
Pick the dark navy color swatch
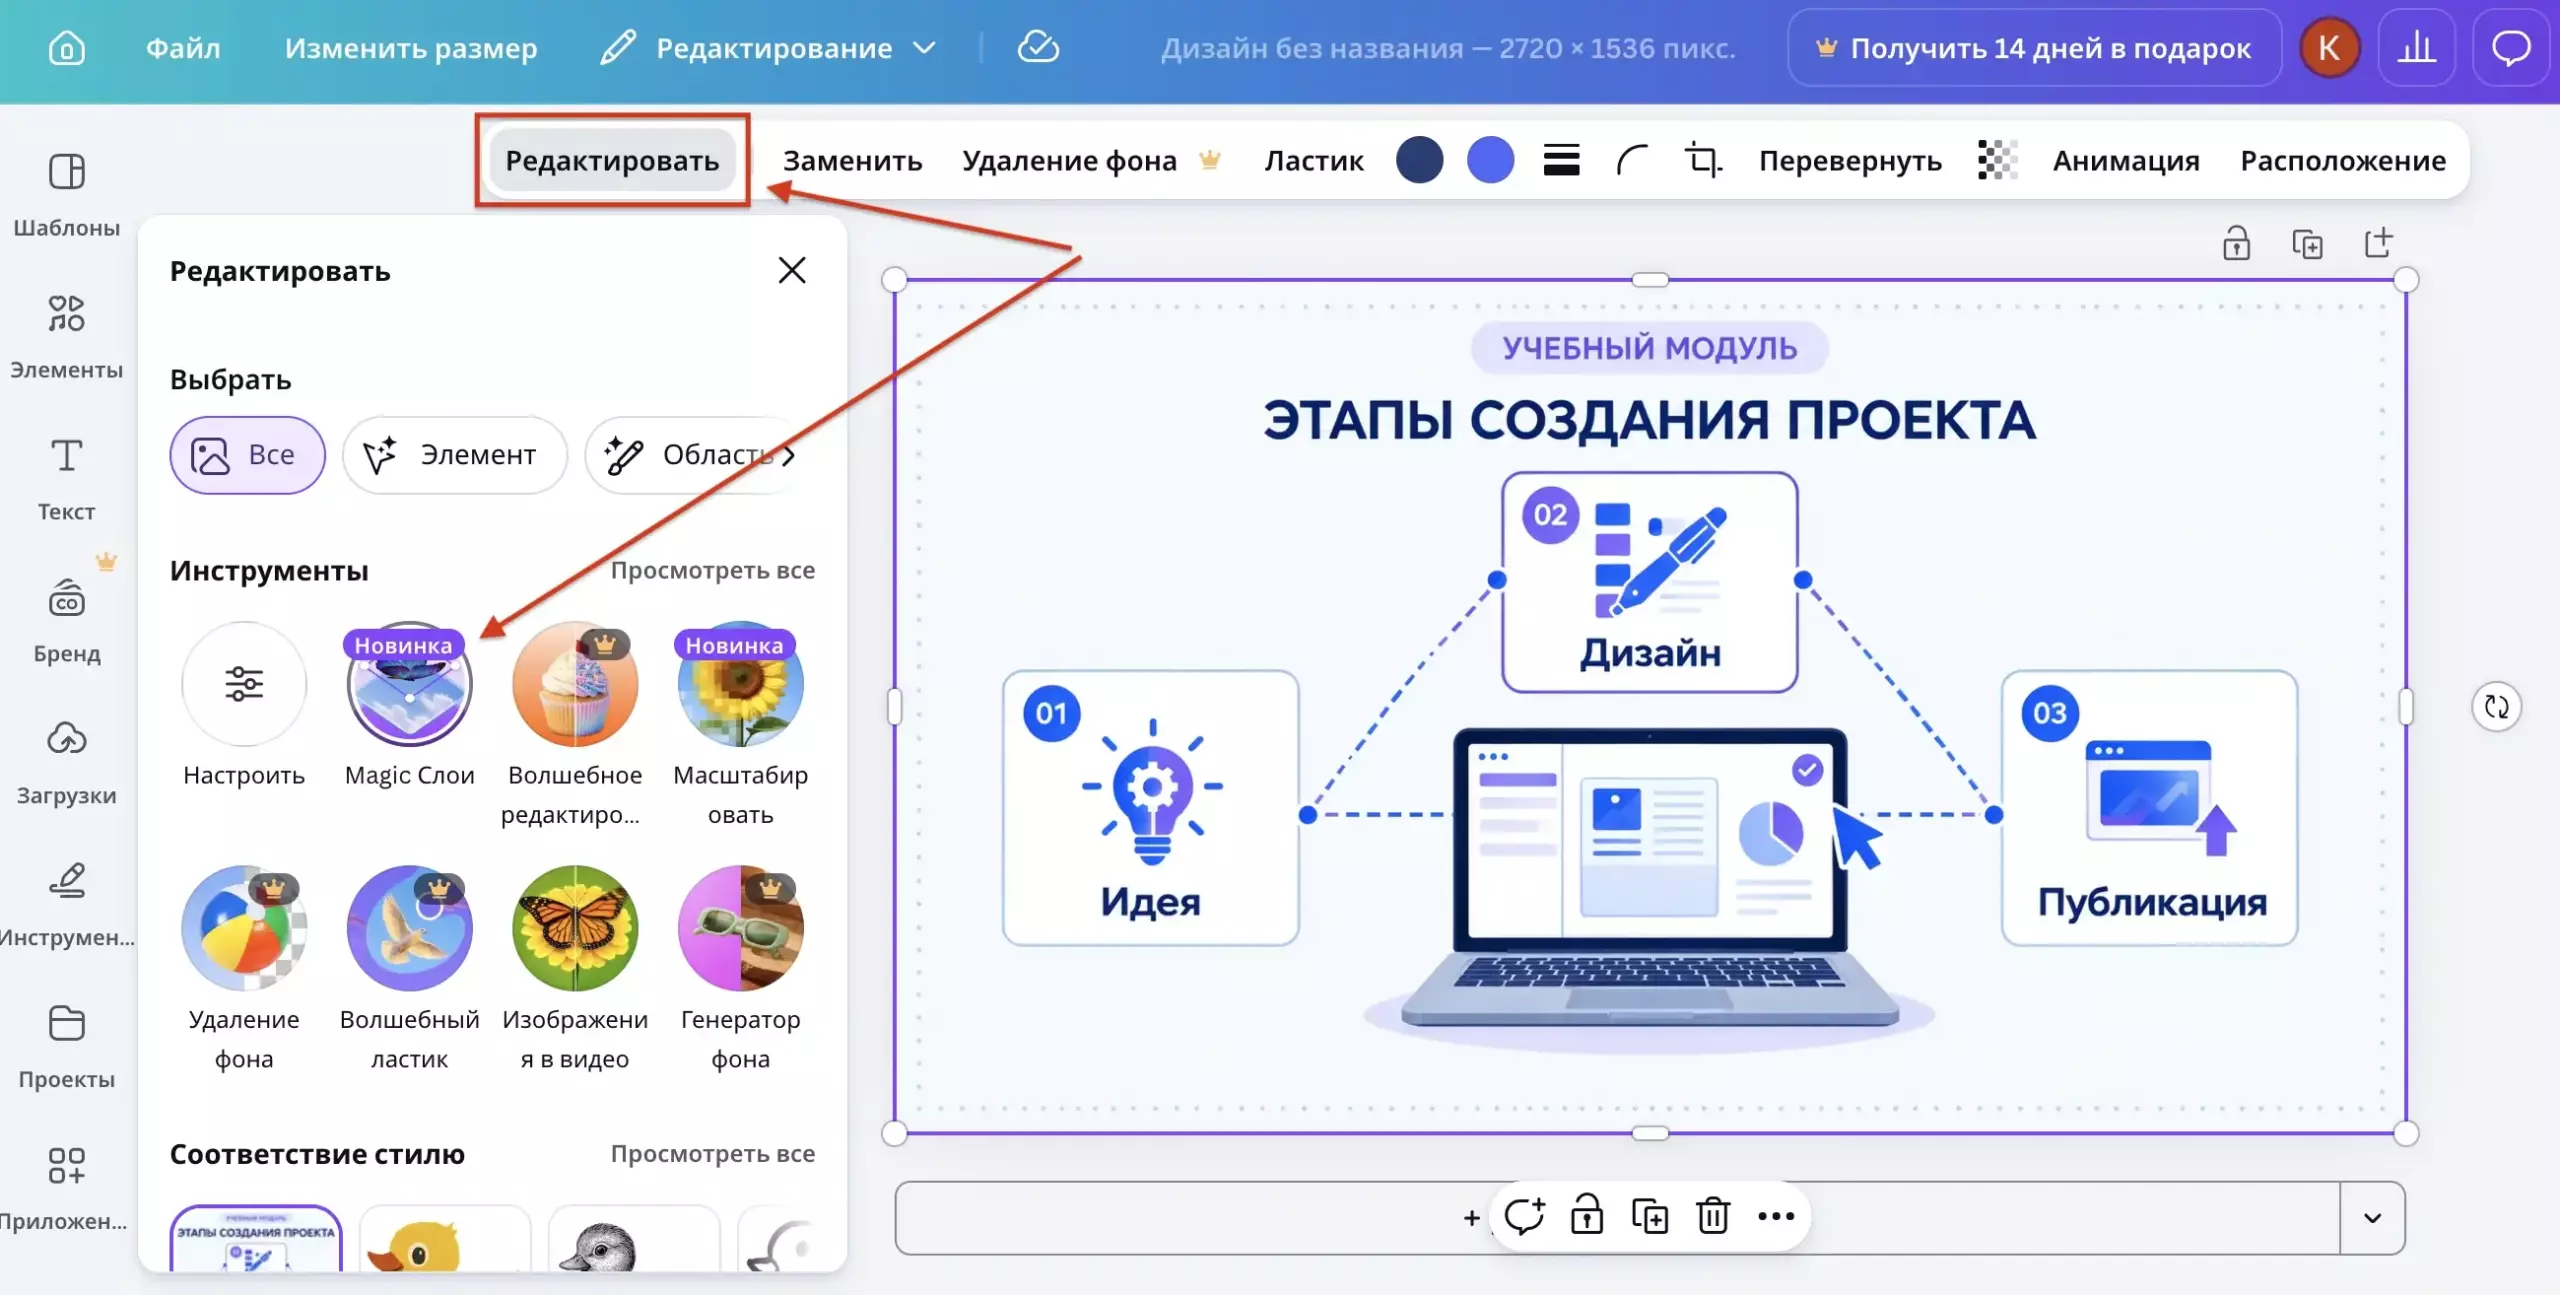pos(1419,160)
